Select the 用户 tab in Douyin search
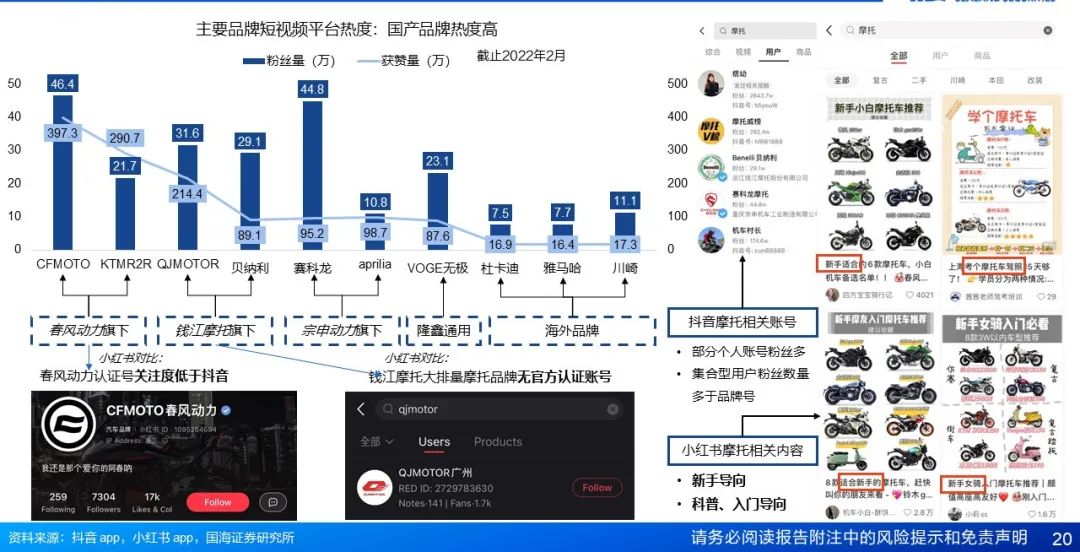The height and width of the screenshot is (552, 1080). click(773, 52)
